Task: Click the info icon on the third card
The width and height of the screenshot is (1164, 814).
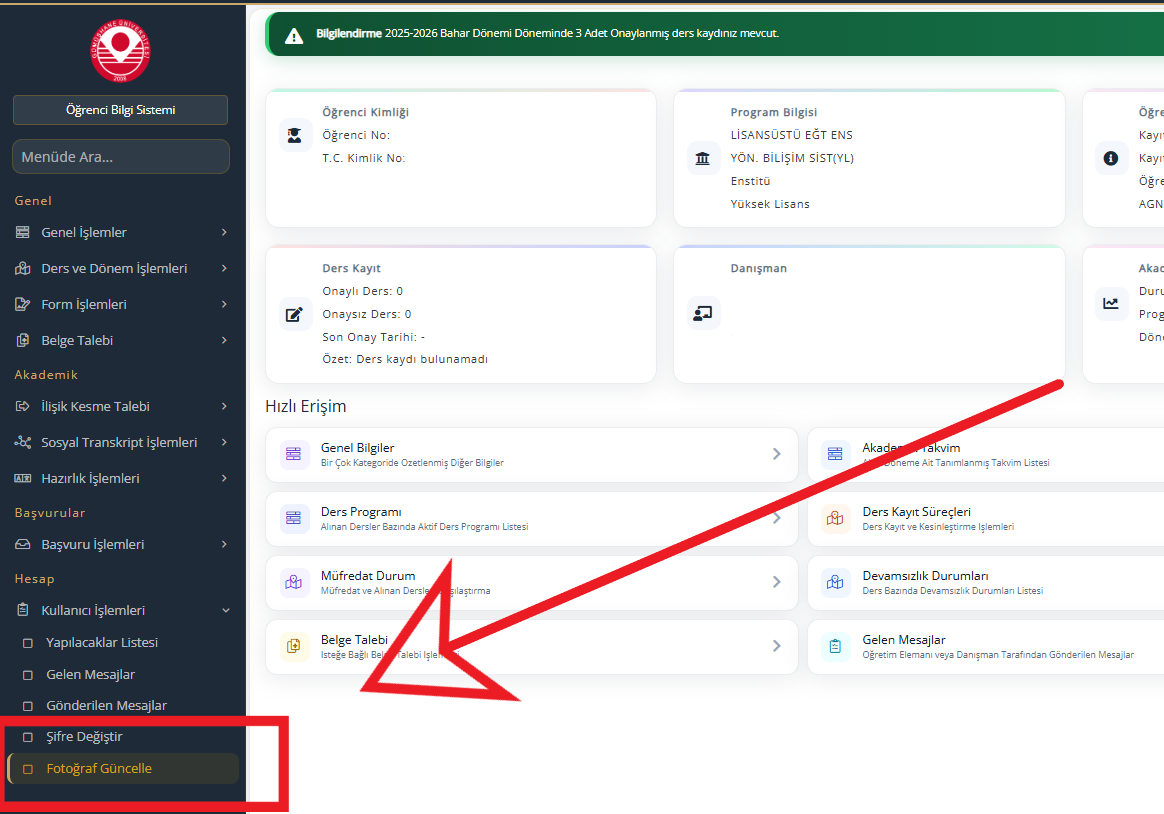Action: click(1111, 158)
